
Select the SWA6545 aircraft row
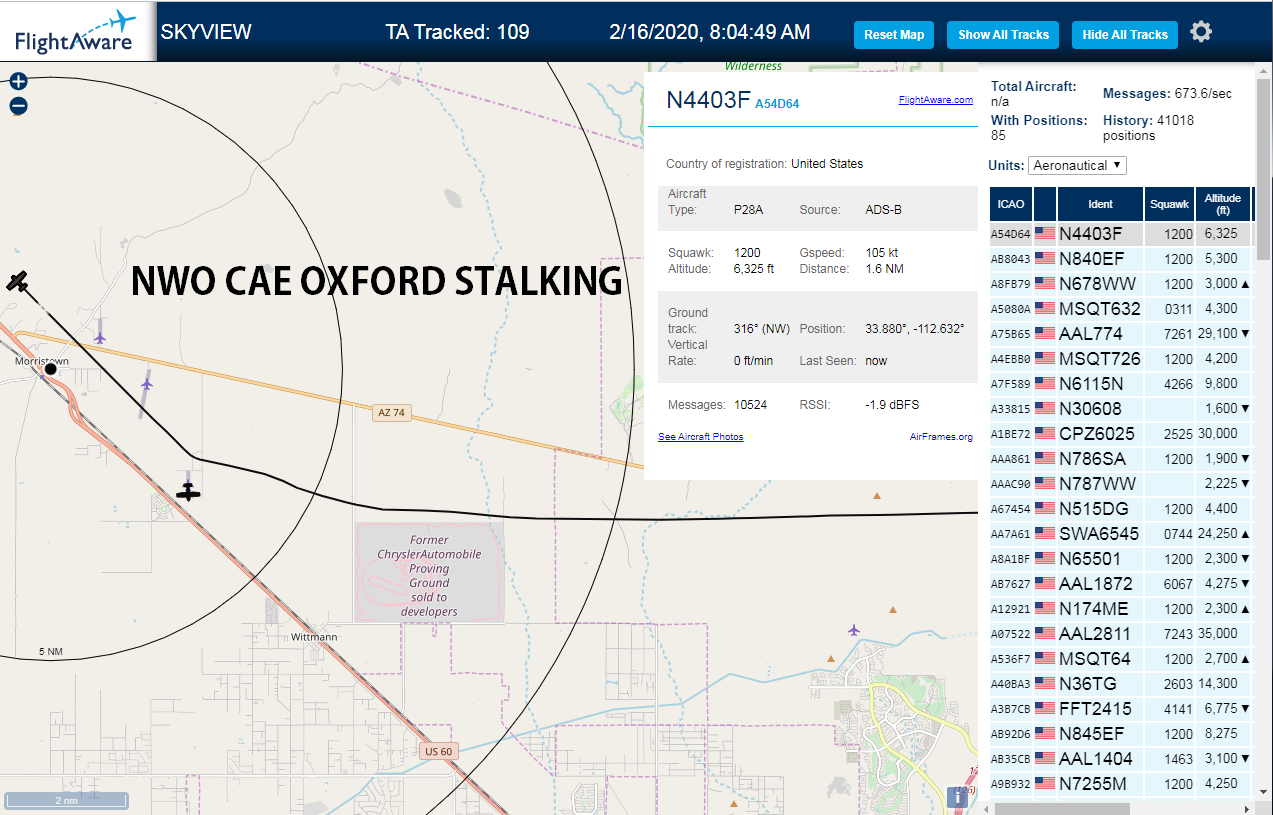click(1120, 534)
